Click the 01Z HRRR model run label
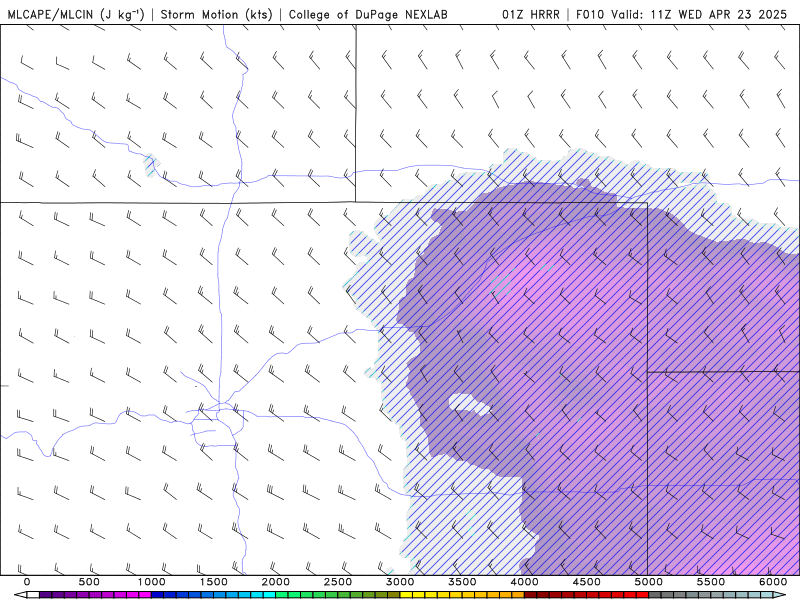This screenshot has width=800, height=600. [x=531, y=14]
